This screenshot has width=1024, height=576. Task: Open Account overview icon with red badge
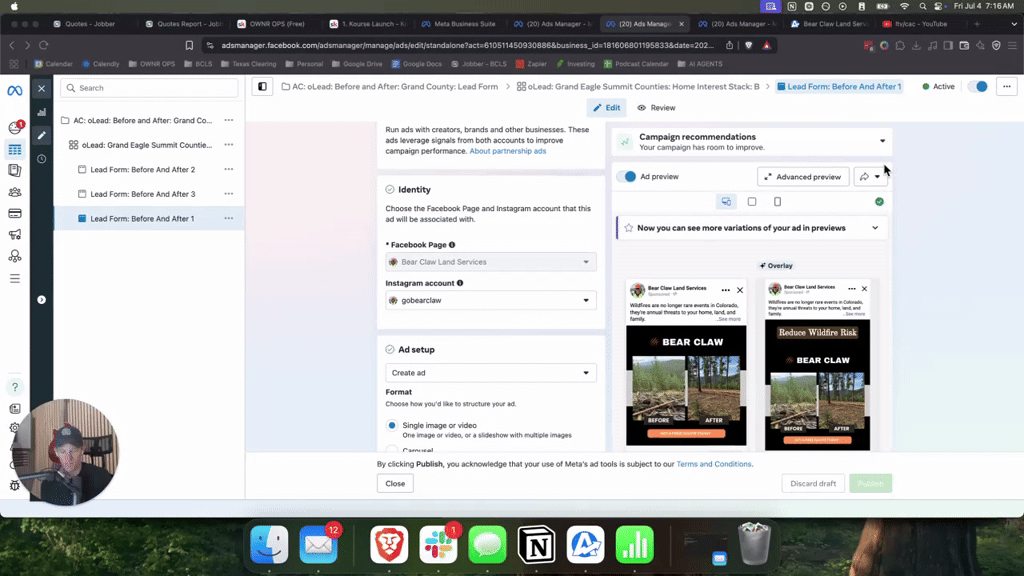tap(14, 127)
